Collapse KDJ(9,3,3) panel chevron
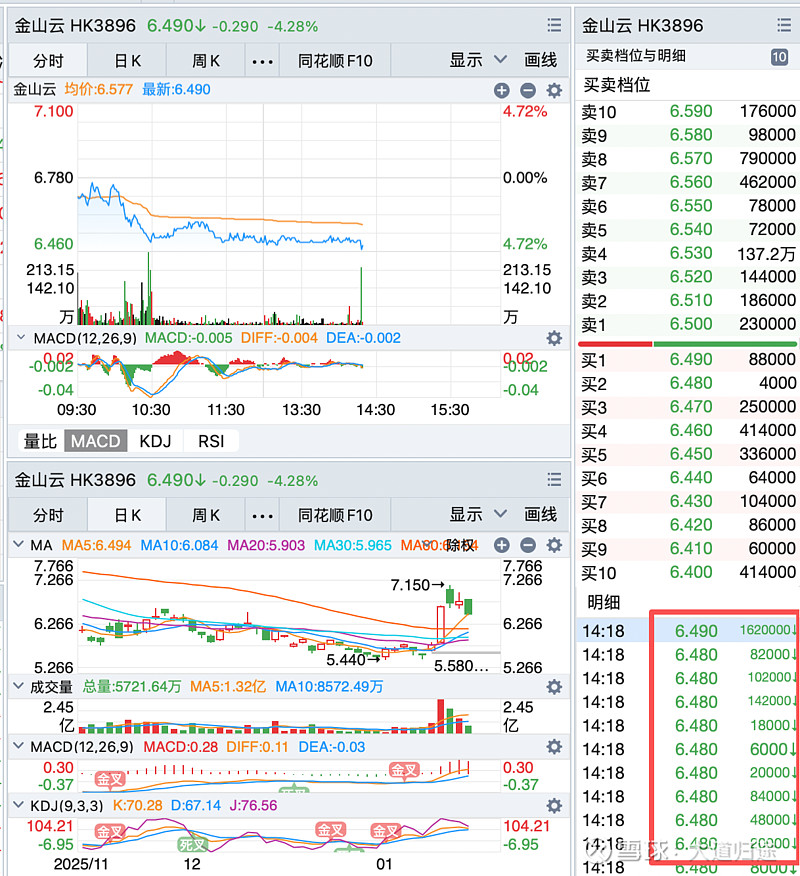 [x=18, y=804]
